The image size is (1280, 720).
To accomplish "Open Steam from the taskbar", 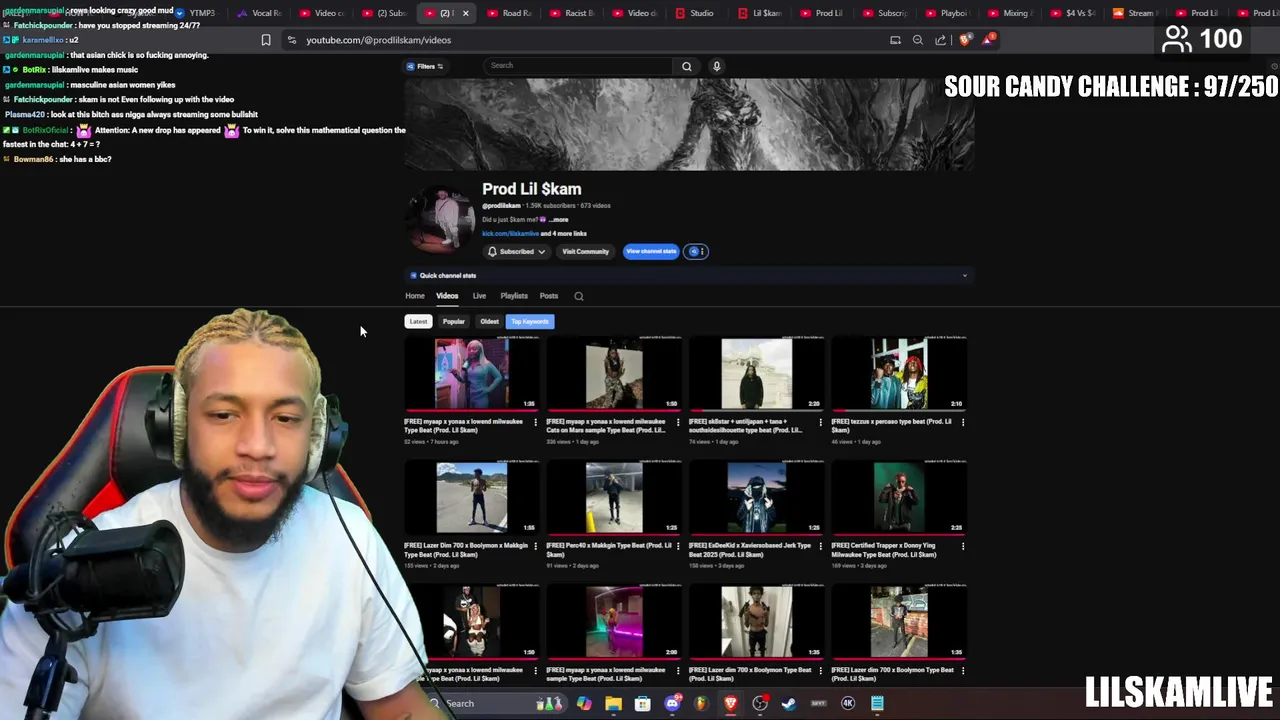I will point(789,704).
